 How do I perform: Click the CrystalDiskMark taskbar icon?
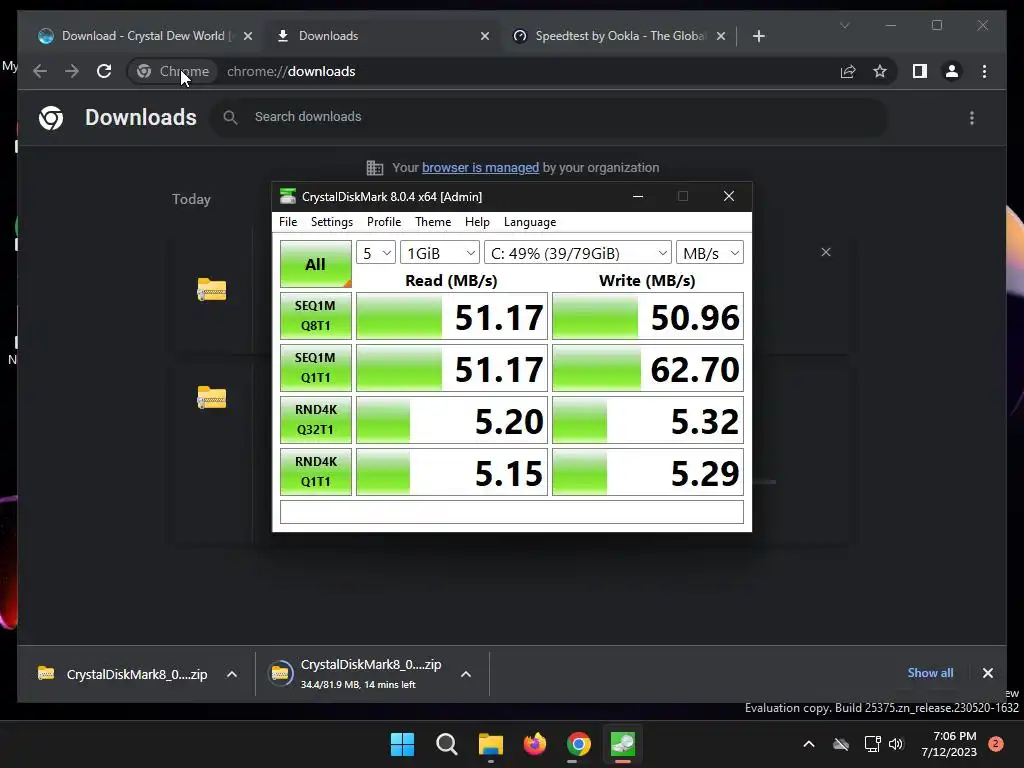click(x=623, y=744)
